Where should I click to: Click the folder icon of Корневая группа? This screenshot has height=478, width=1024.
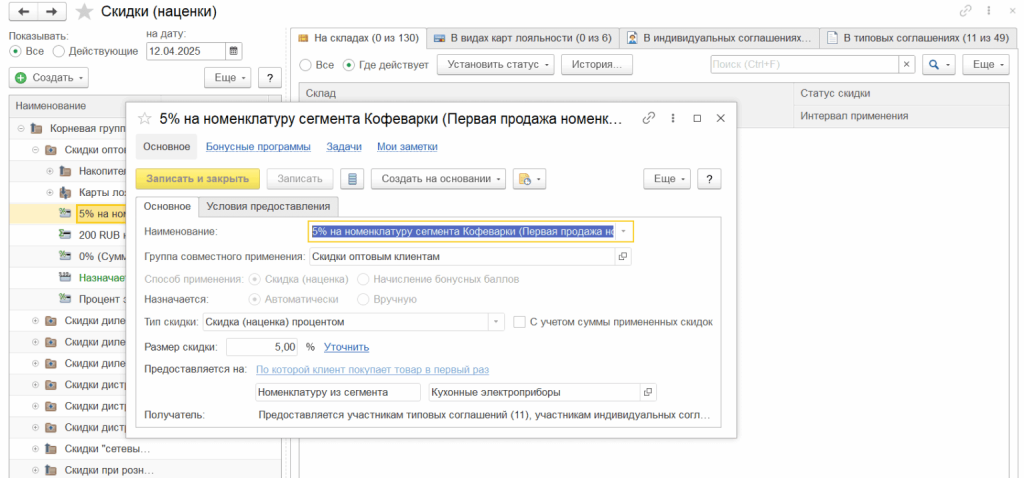coord(37,128)
